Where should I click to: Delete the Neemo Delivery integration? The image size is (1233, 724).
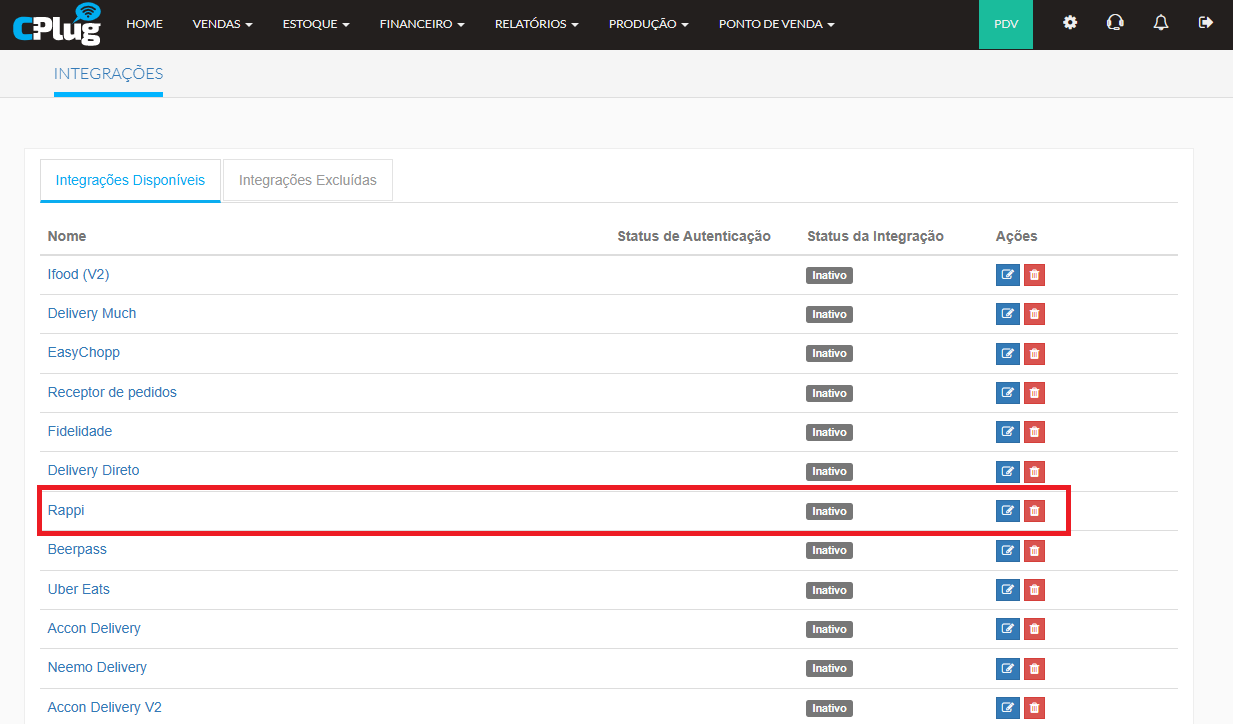1034,668
